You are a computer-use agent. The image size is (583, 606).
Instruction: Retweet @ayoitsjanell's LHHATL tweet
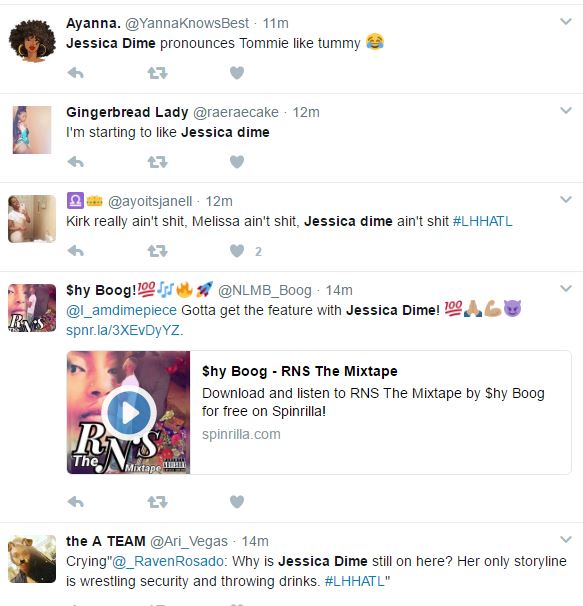pos(157,251)
